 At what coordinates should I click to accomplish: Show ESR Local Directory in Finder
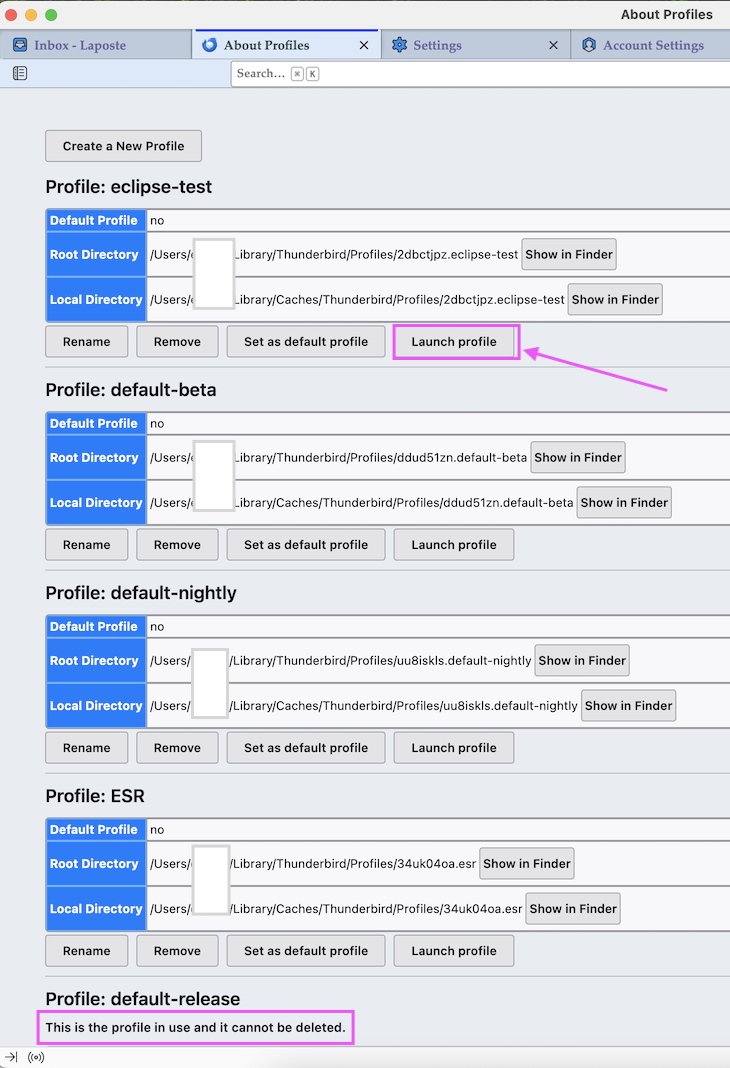(573, 908)
